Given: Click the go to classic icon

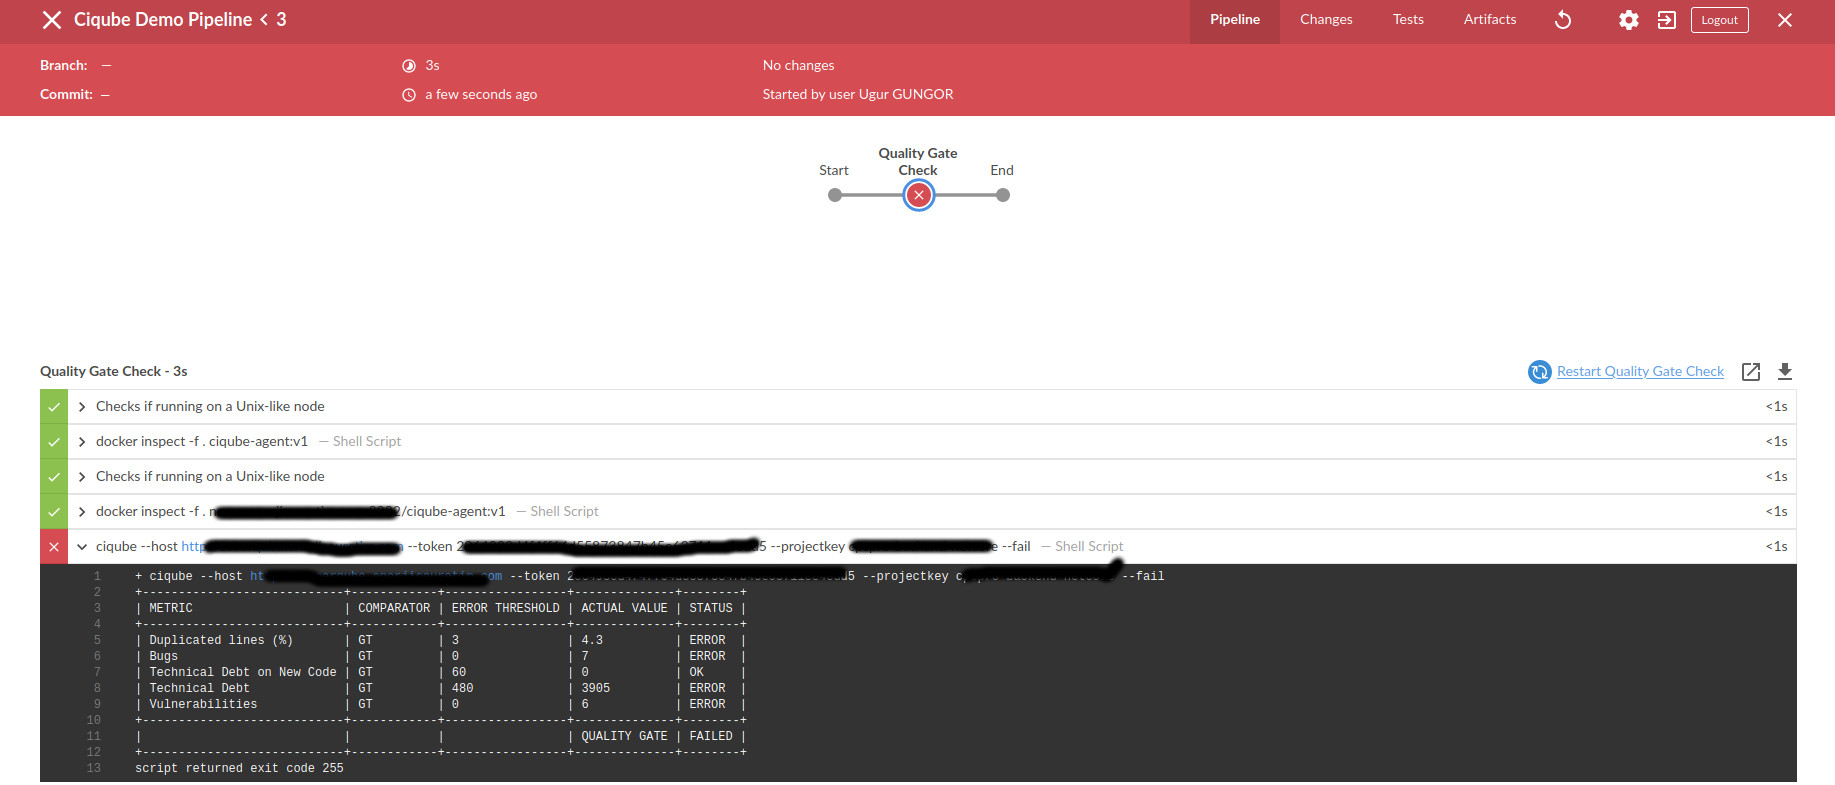Looking at the screenshot, I should tap(1666, 20).
